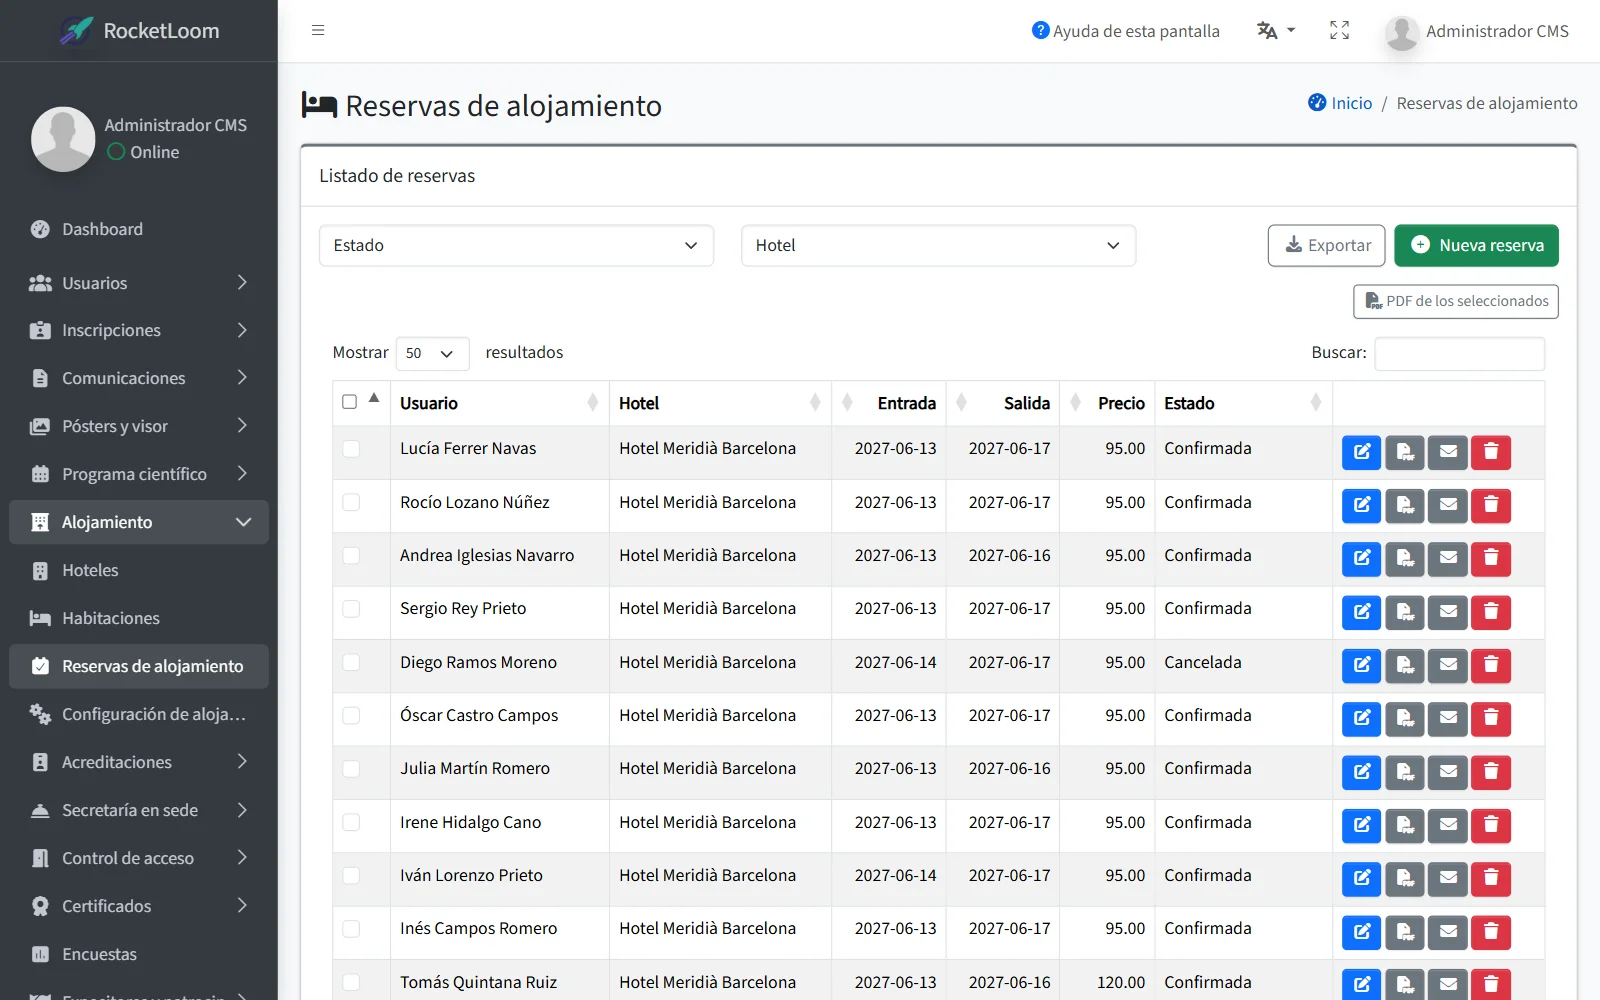Expand the Programa científico menu

click(139, 474)
